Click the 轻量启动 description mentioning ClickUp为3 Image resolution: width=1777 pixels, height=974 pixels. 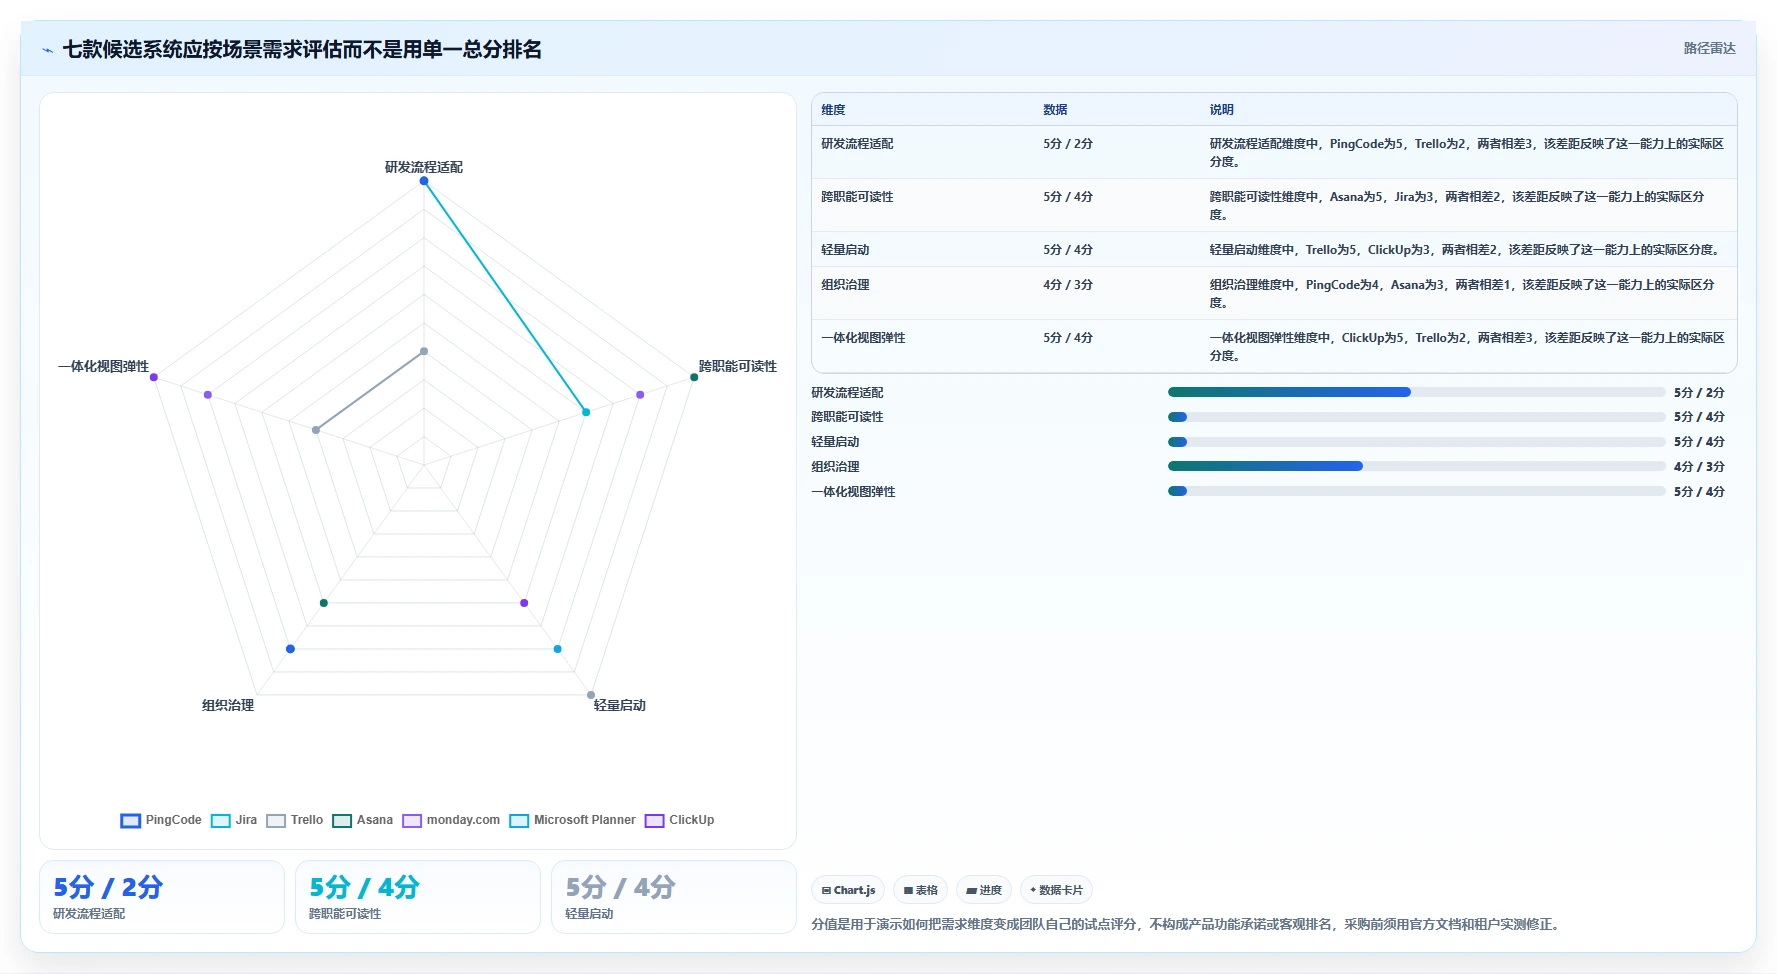click(1467, 250)
